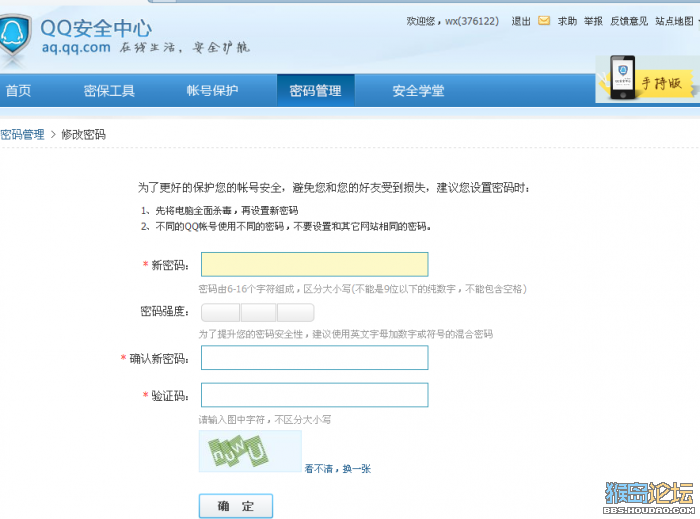The width and height of the screenshot is (700, 519).
Task: Click the 密码管理 breadcrumb link
Action: pyautogui.click(x=22, y=134)
